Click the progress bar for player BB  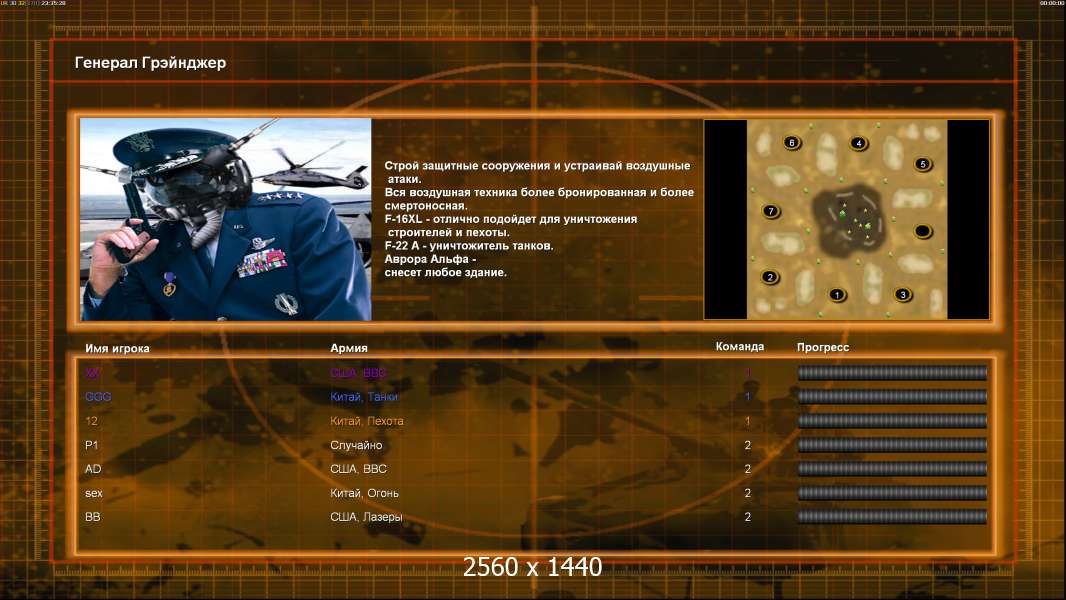[x=892, y=517]
